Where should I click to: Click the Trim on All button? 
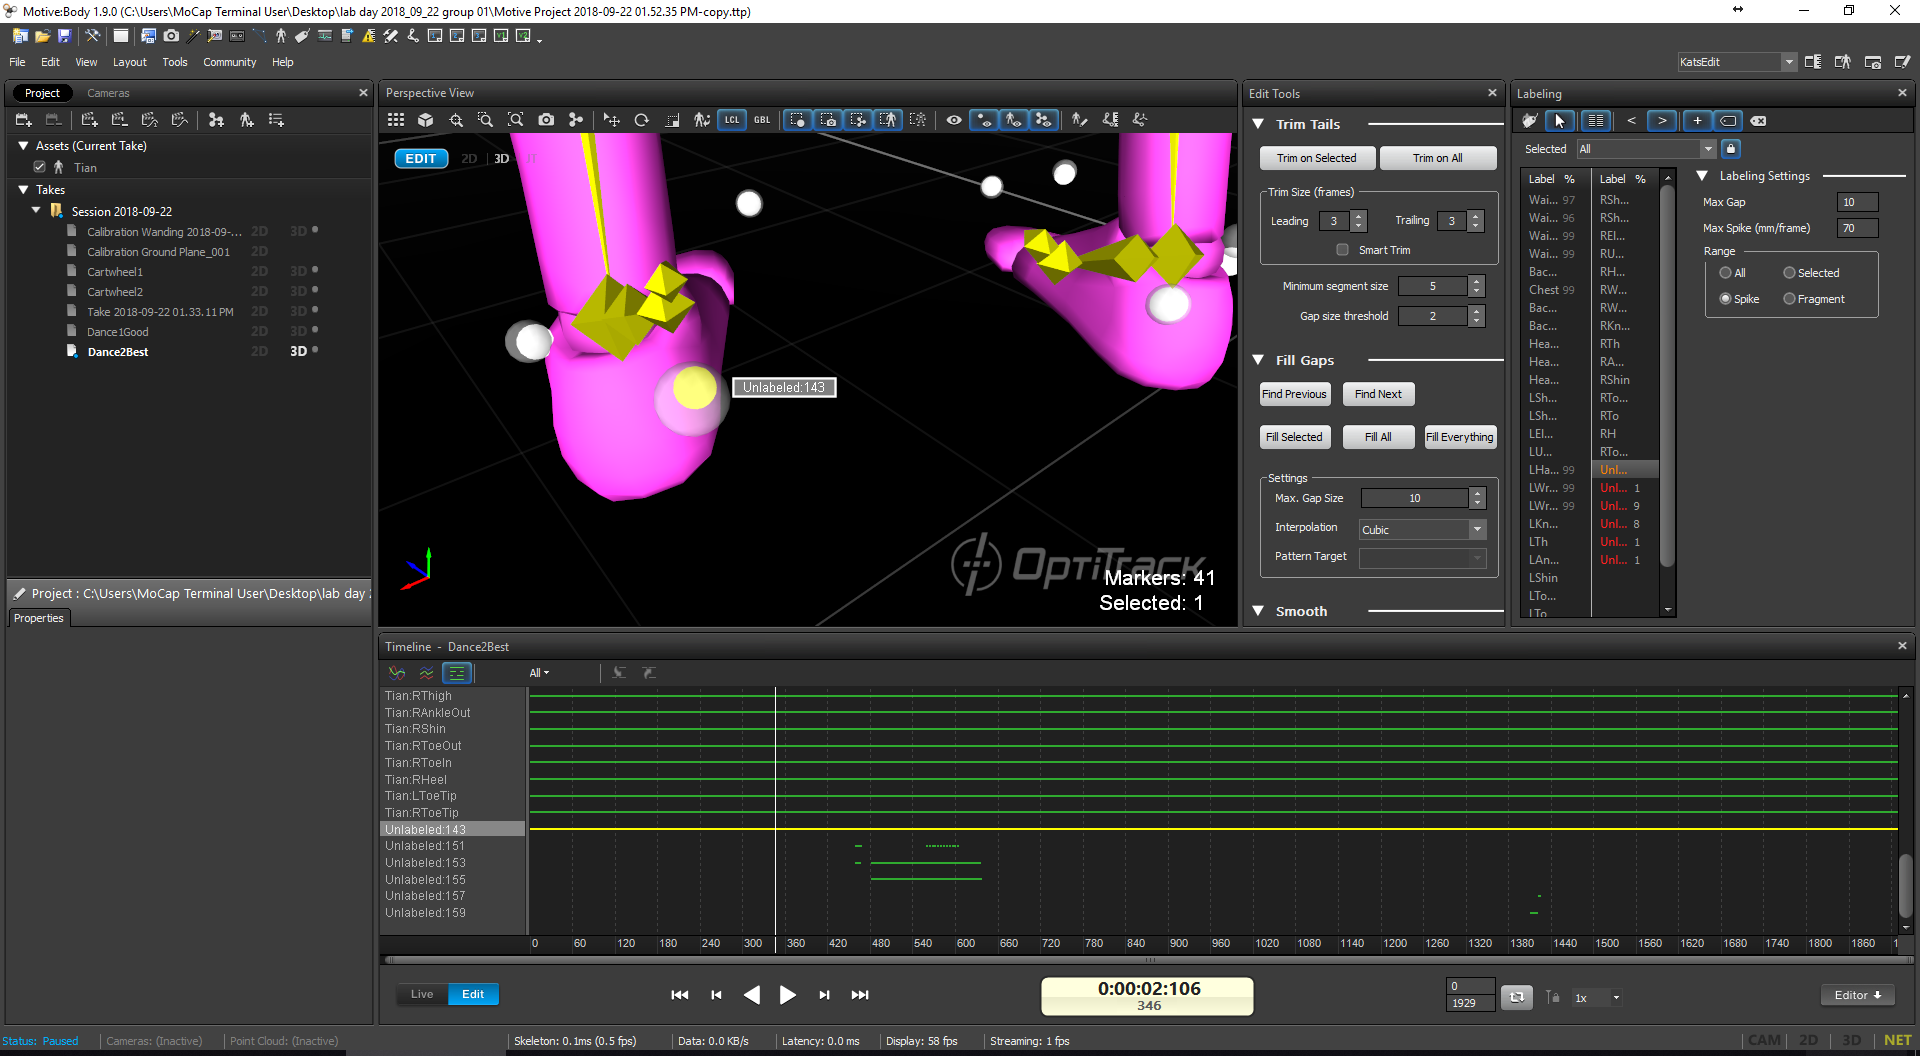click(x=1438, y=158)
